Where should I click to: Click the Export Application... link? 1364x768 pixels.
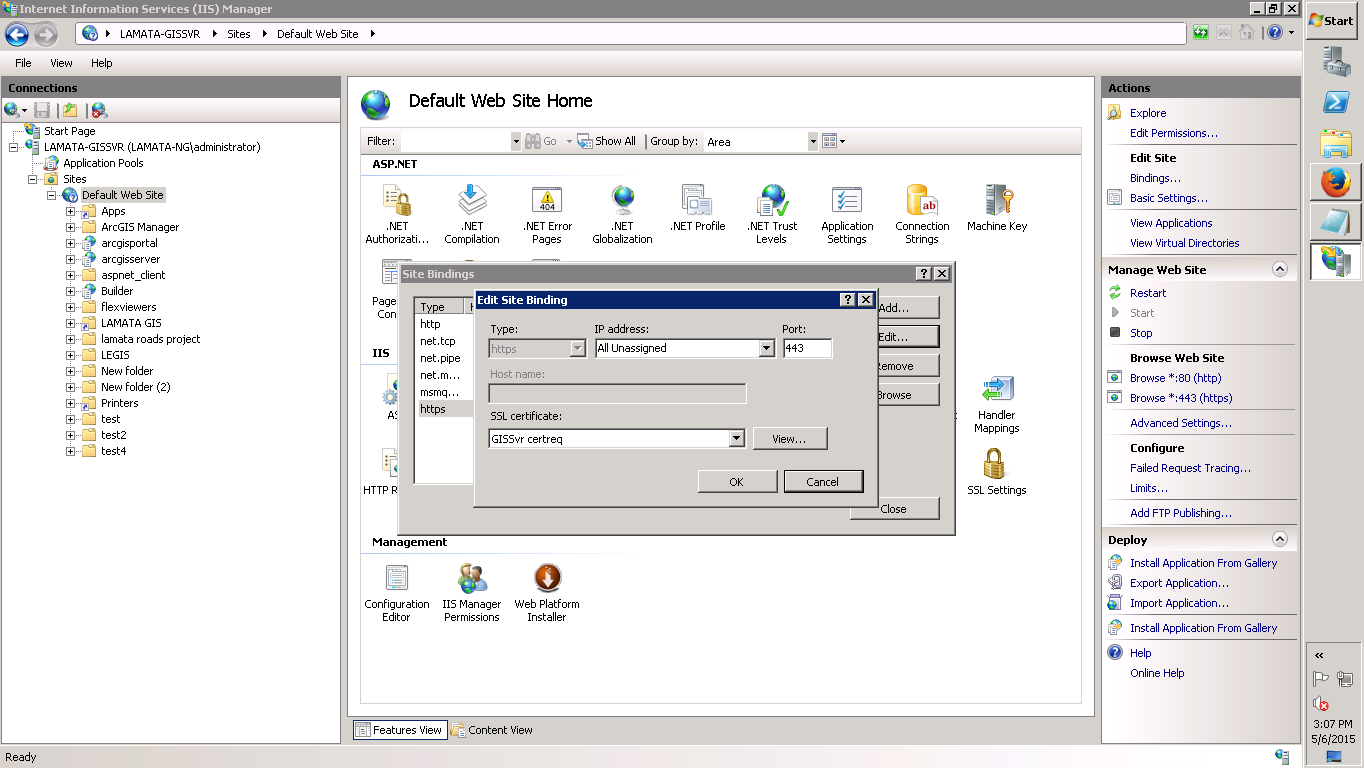point(1180,583)
